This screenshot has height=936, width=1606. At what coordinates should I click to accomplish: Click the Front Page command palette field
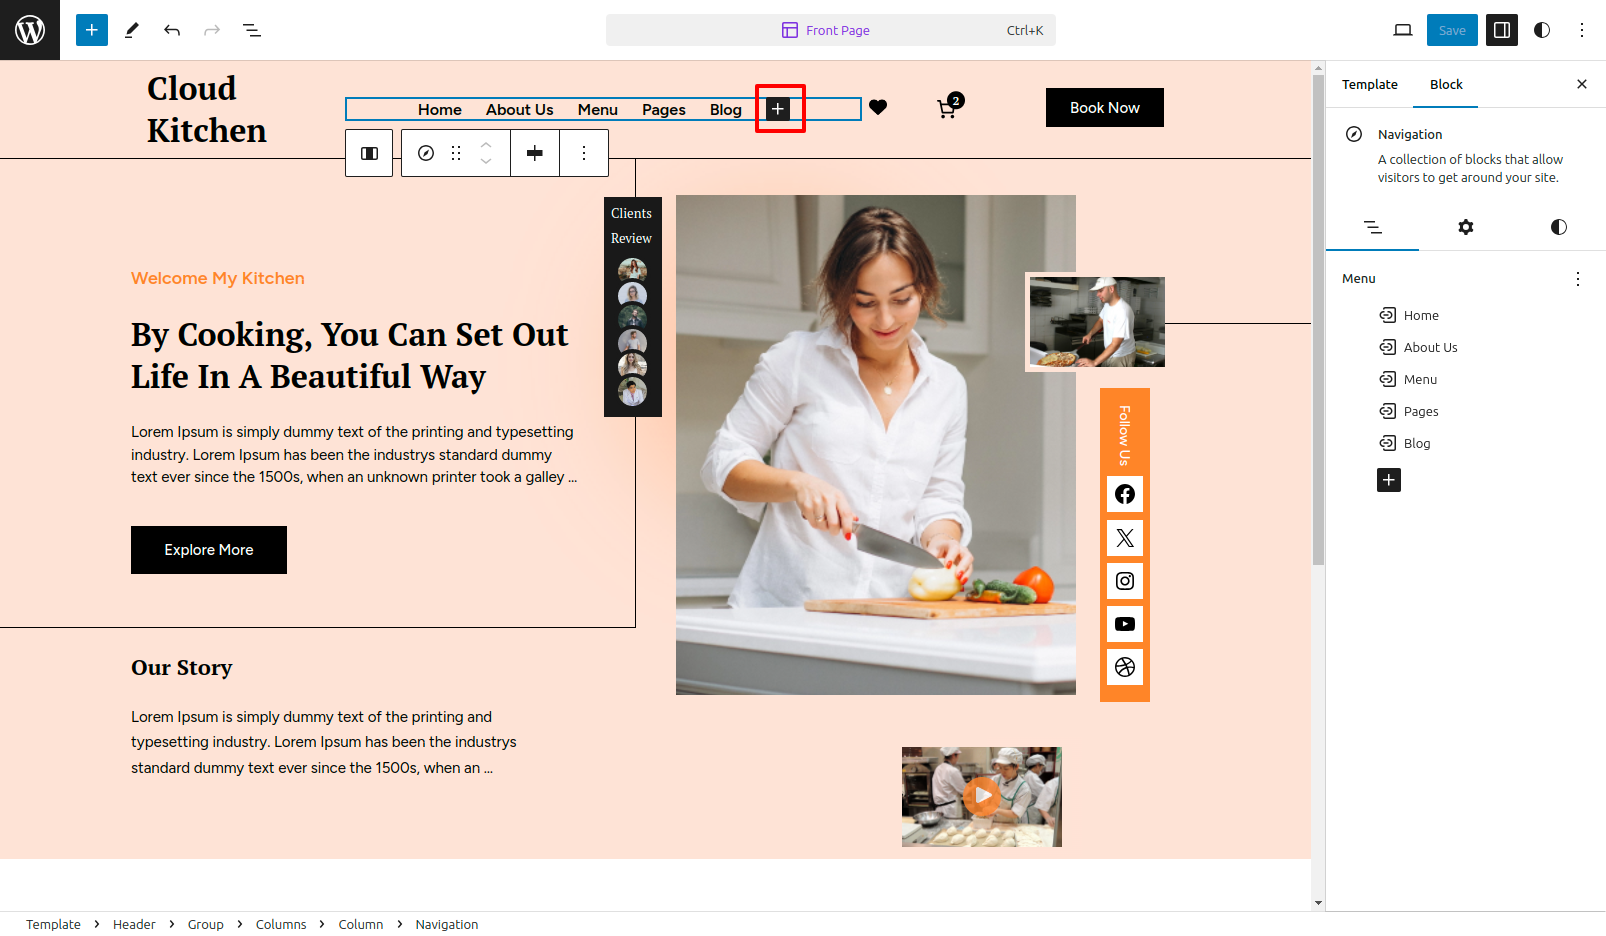coord(830,30)
